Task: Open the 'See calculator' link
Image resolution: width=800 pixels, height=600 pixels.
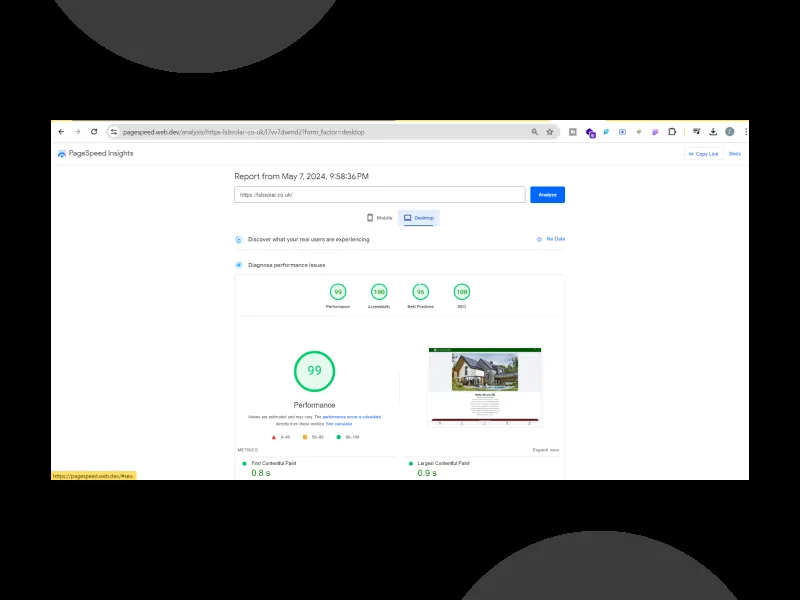Action: coord(339,423)
